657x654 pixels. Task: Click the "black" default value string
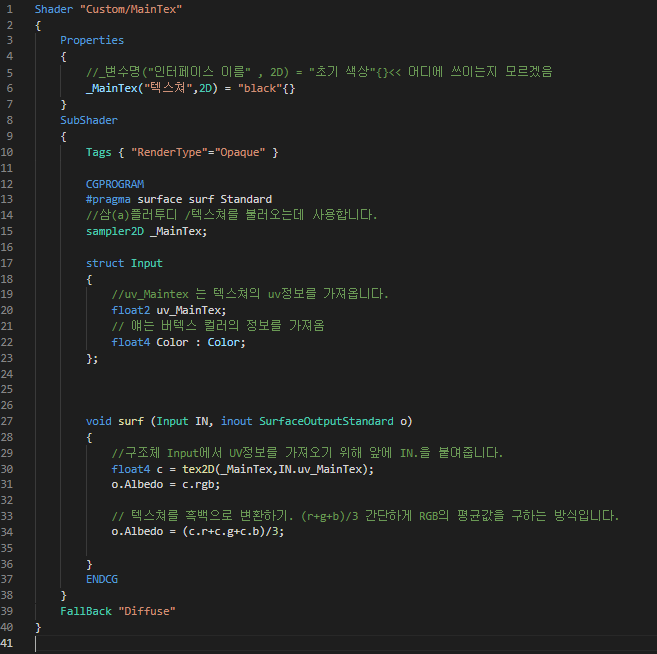(260, 88)
